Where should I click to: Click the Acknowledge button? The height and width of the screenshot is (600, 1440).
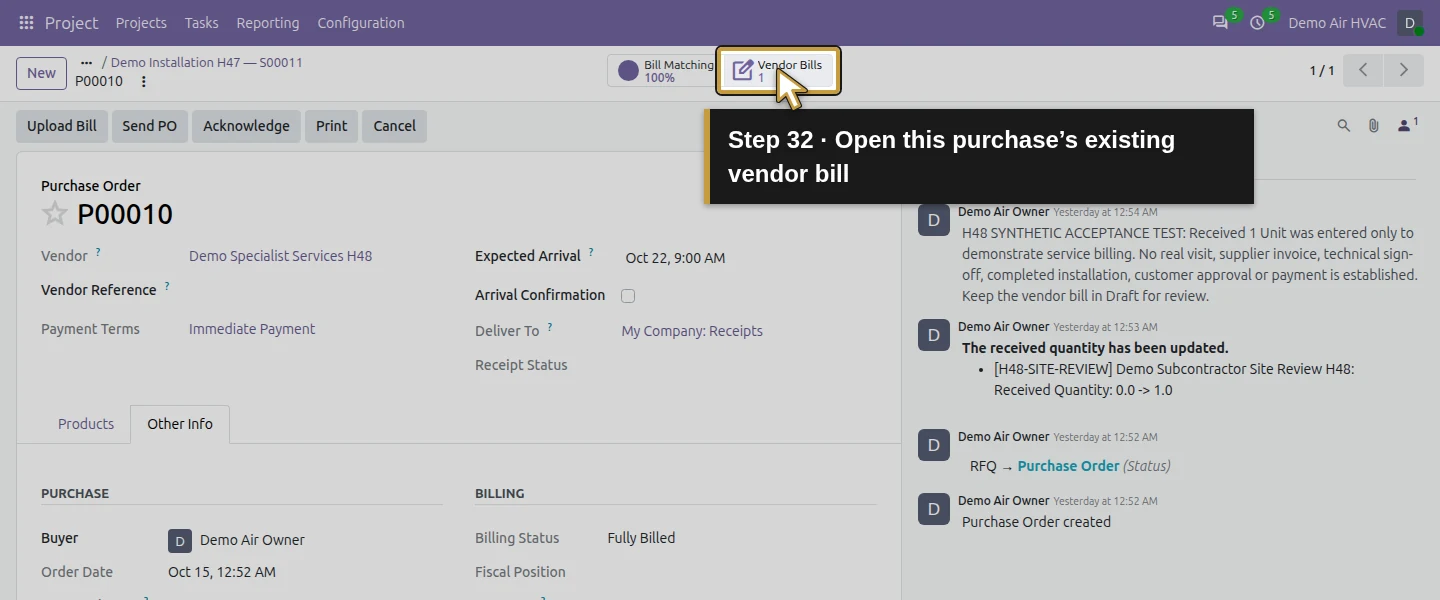pos(246,126)
